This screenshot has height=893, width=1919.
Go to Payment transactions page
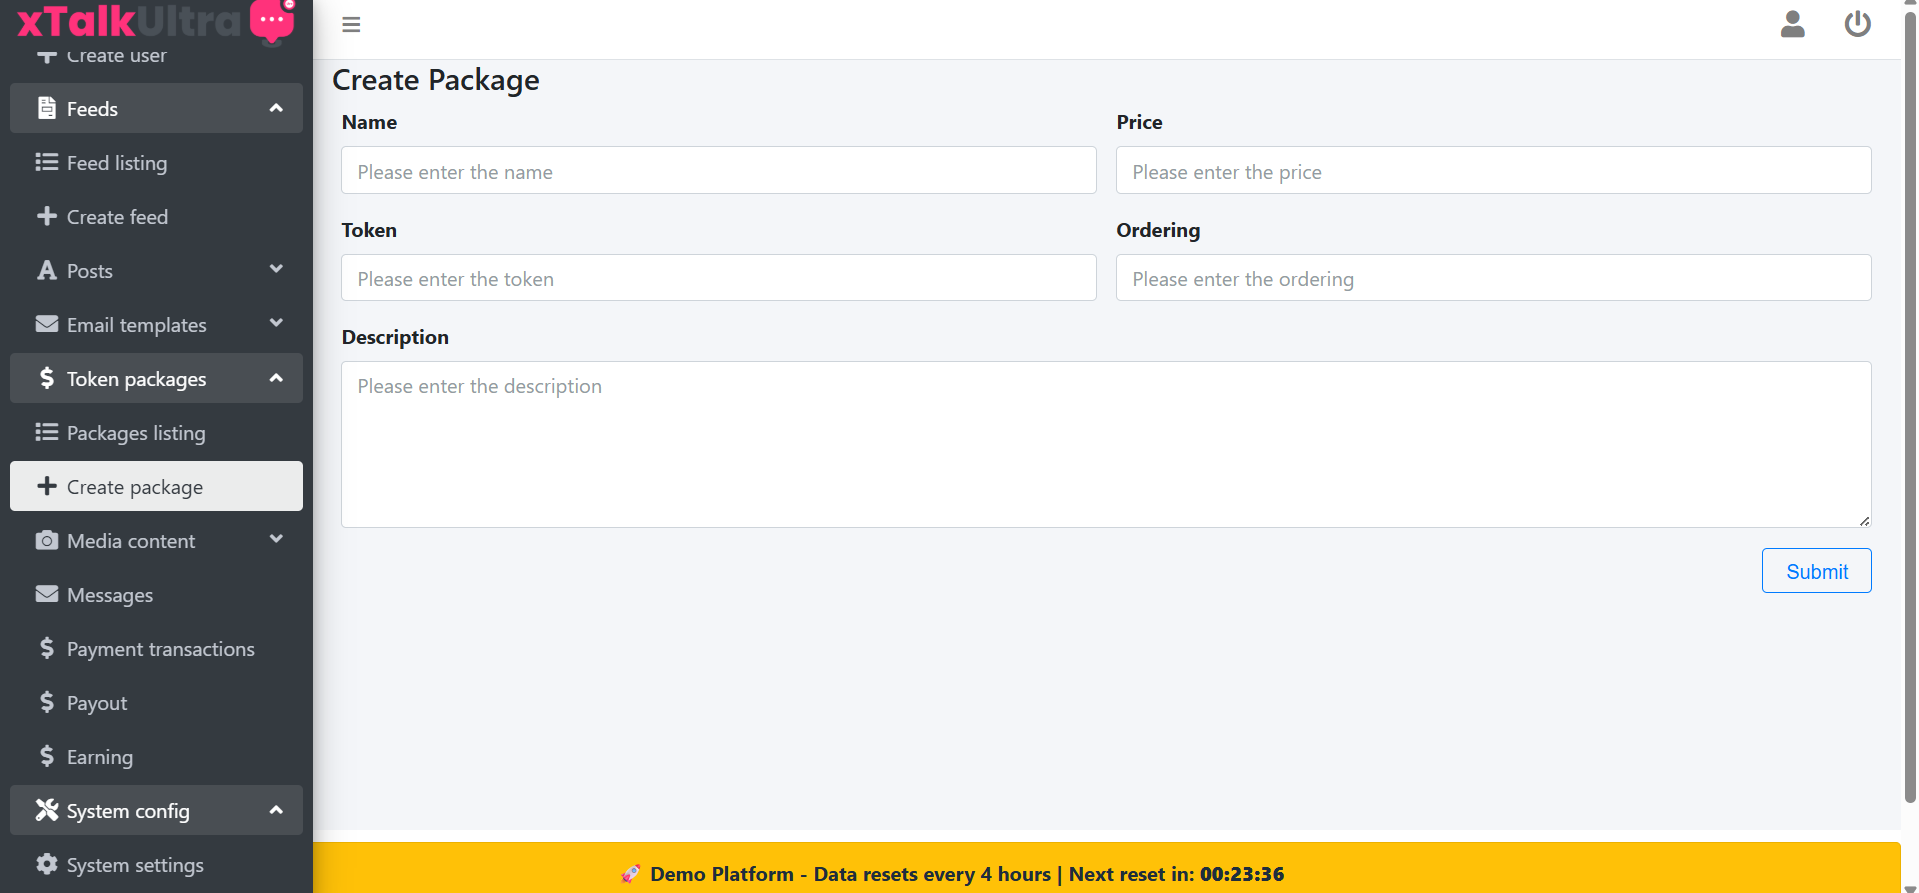pyautogui.click(x=160, y=649)
